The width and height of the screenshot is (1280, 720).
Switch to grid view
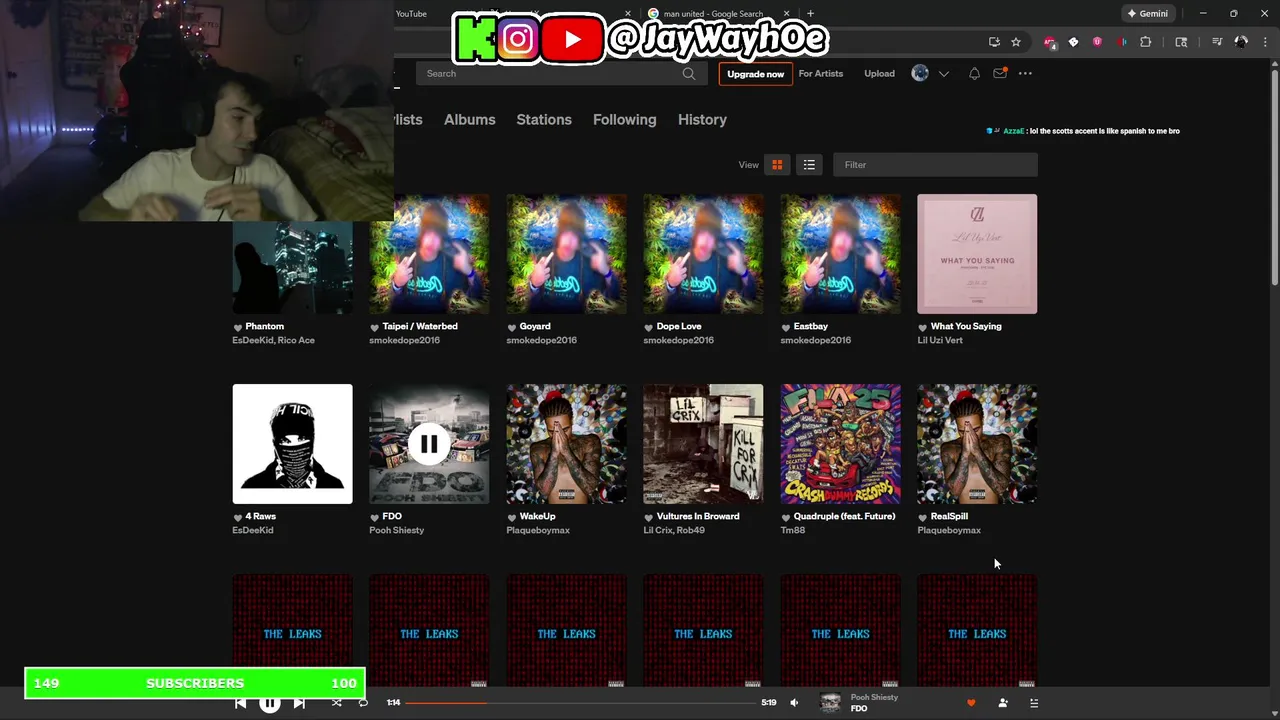pyautogui.click(x=777, y=165)
